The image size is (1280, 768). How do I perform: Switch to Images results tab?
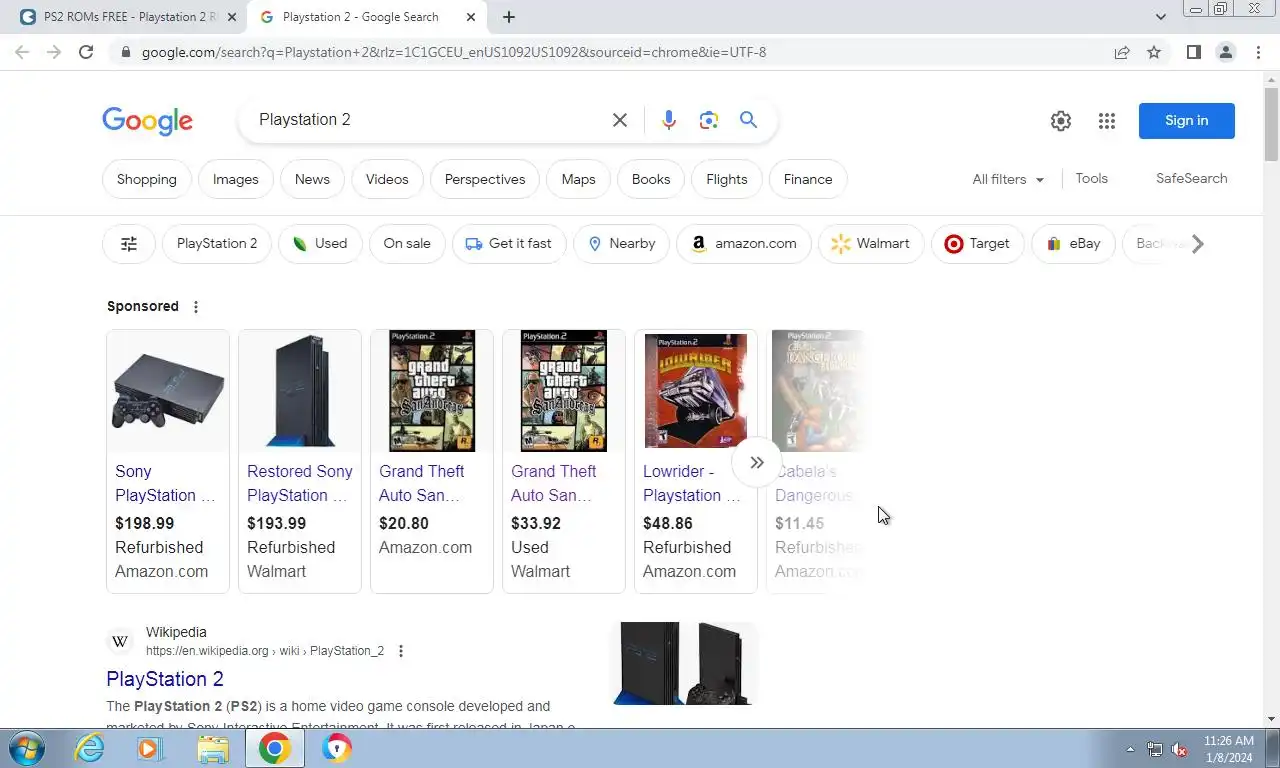click(236, 180)
